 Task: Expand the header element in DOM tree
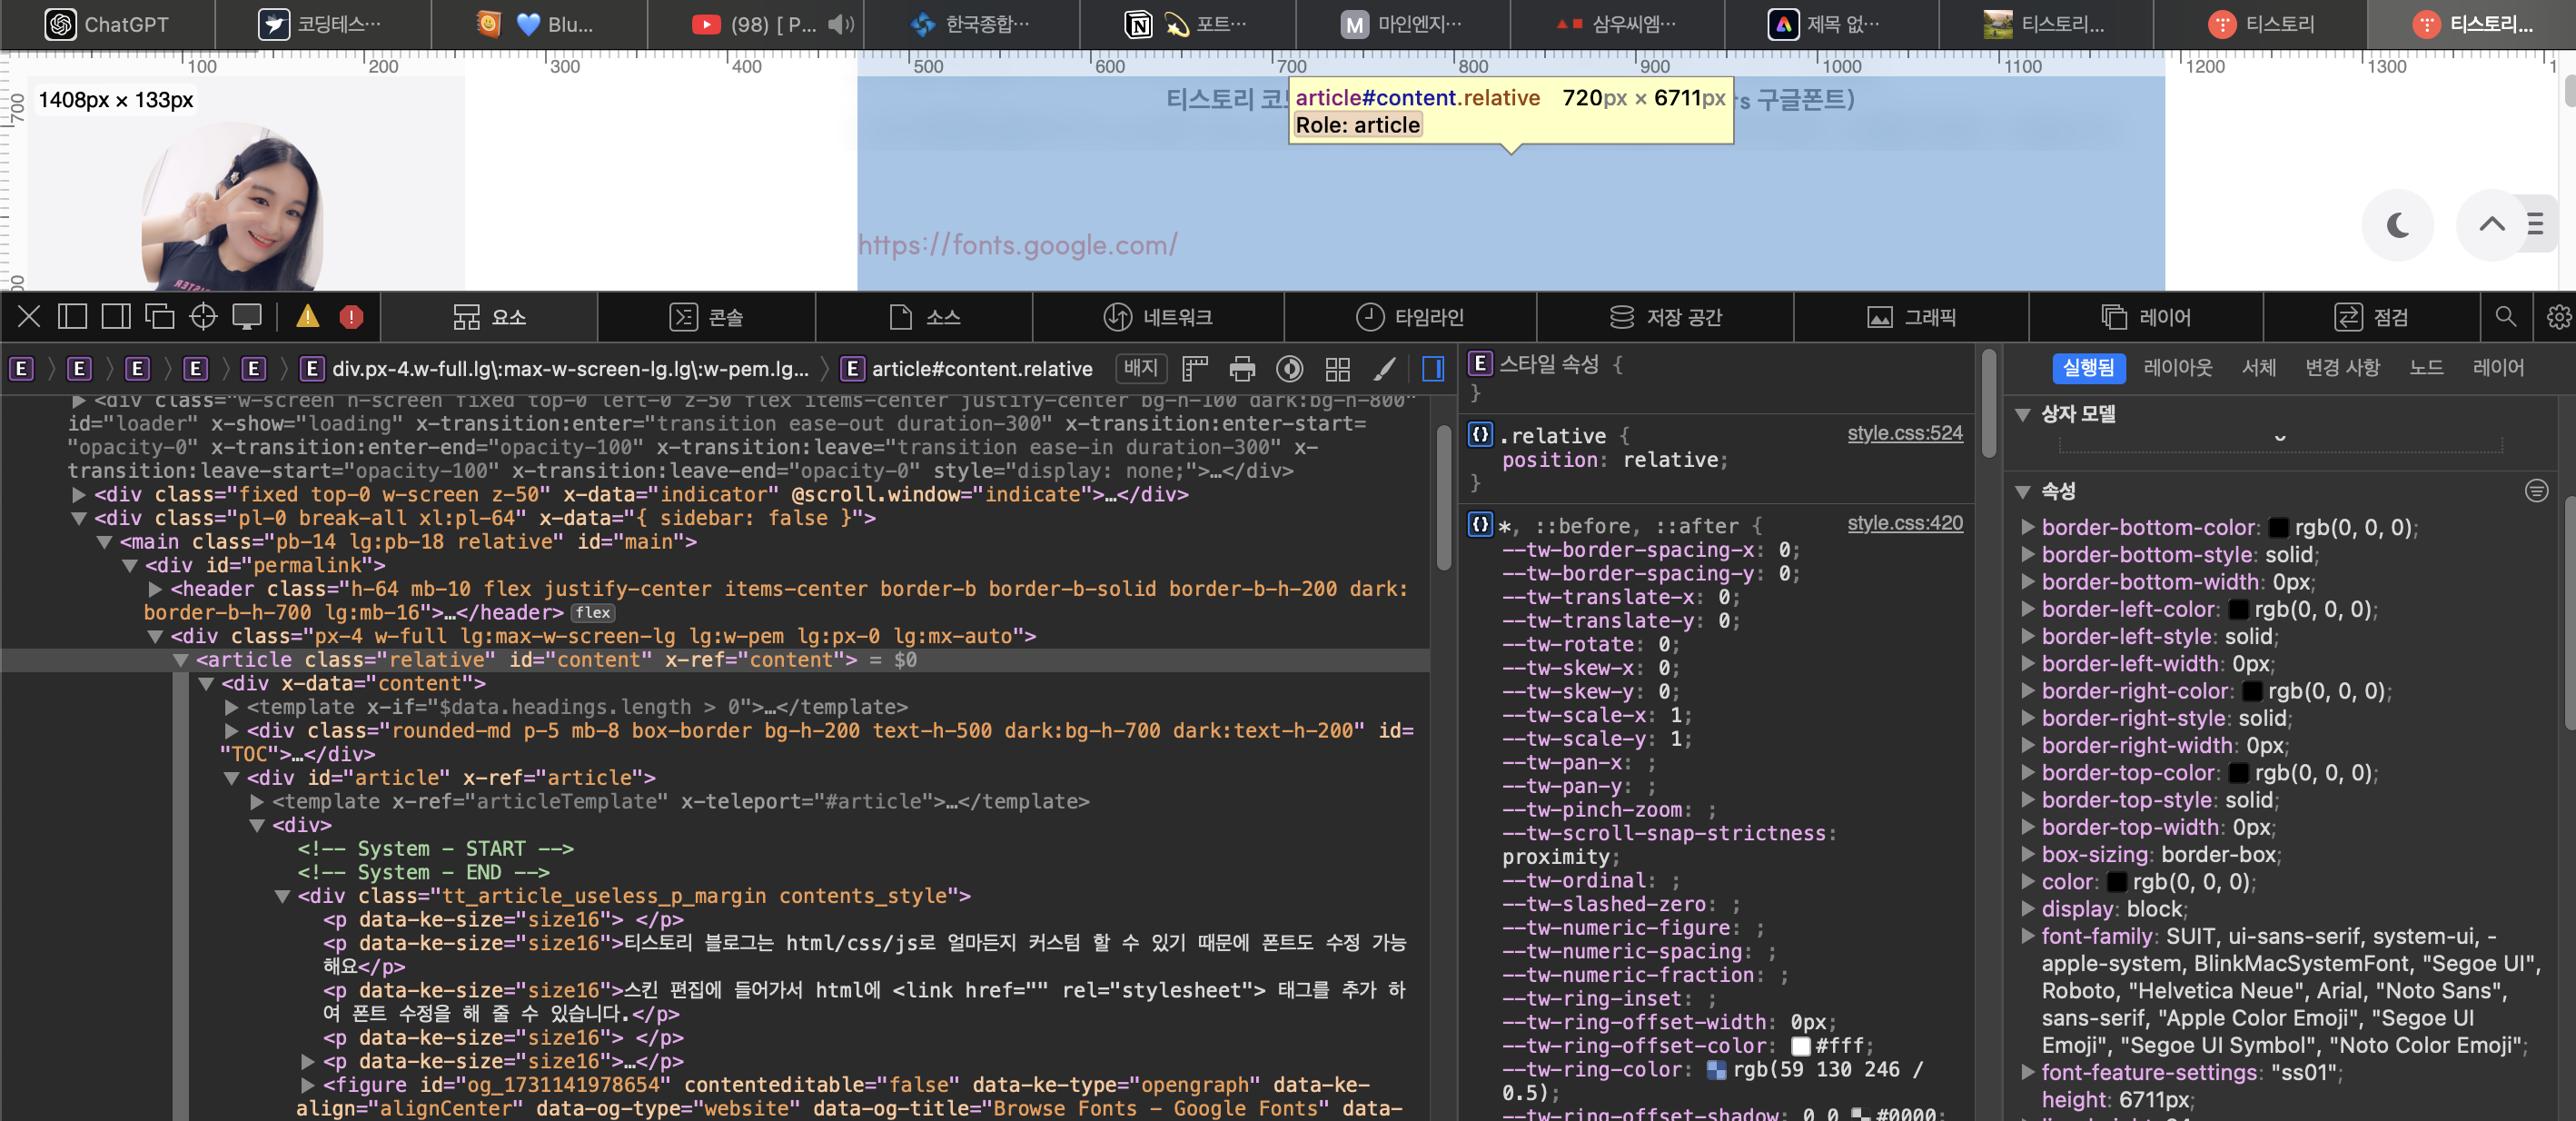coord(155,589)
